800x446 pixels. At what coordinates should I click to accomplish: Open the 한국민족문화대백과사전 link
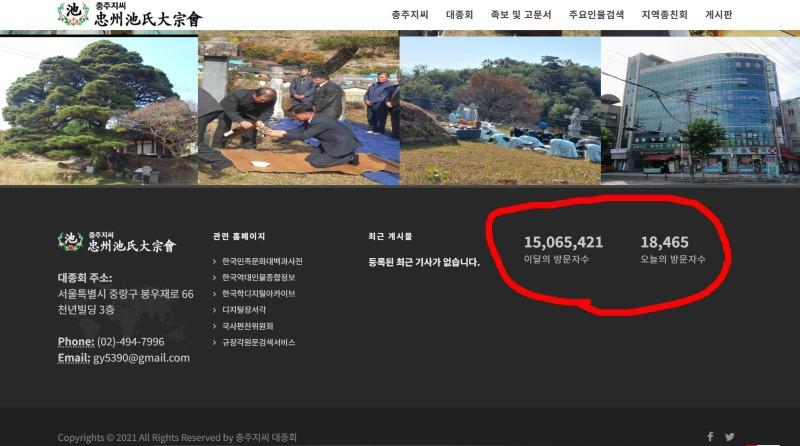coord(262,261)
